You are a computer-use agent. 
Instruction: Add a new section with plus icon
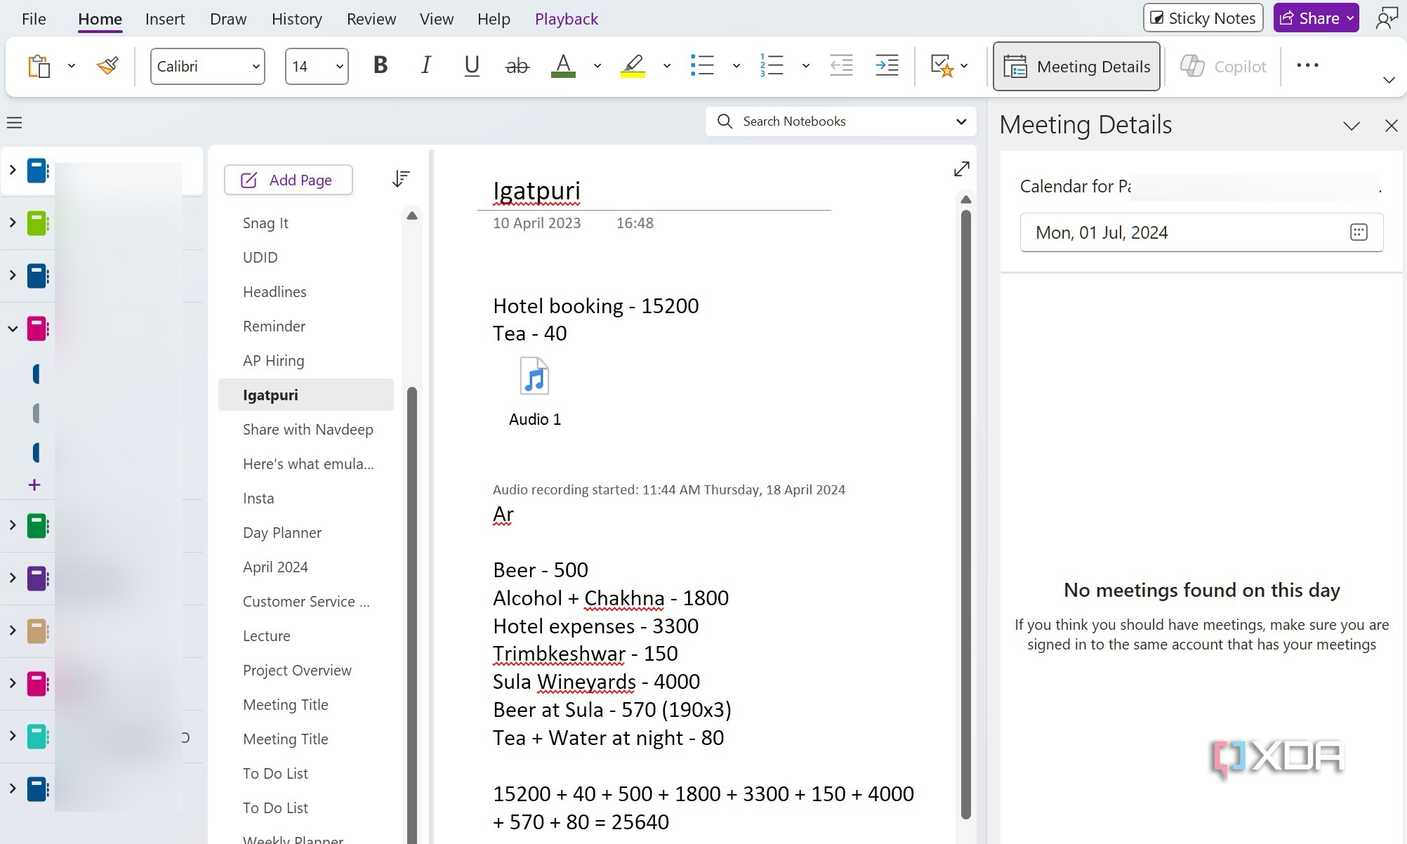34,485
